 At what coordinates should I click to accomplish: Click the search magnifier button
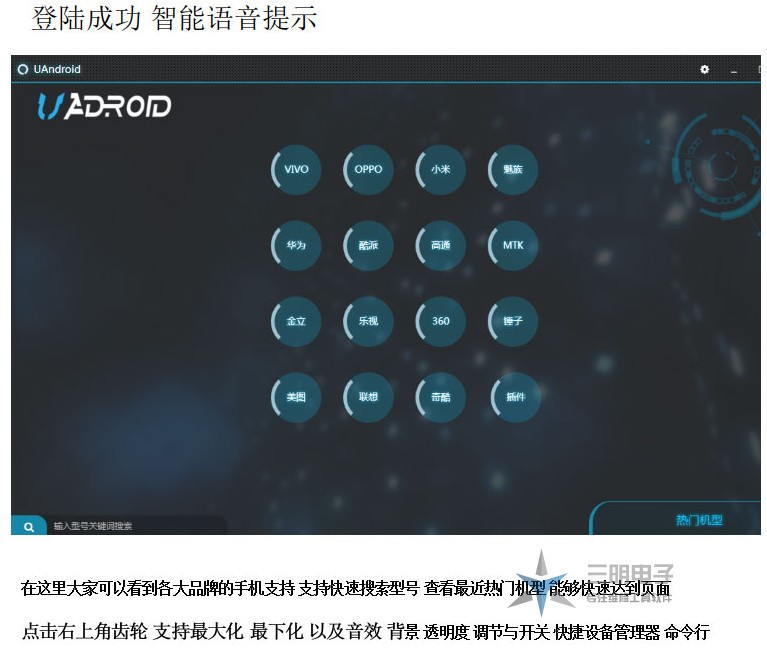click(x=29, y=526)
